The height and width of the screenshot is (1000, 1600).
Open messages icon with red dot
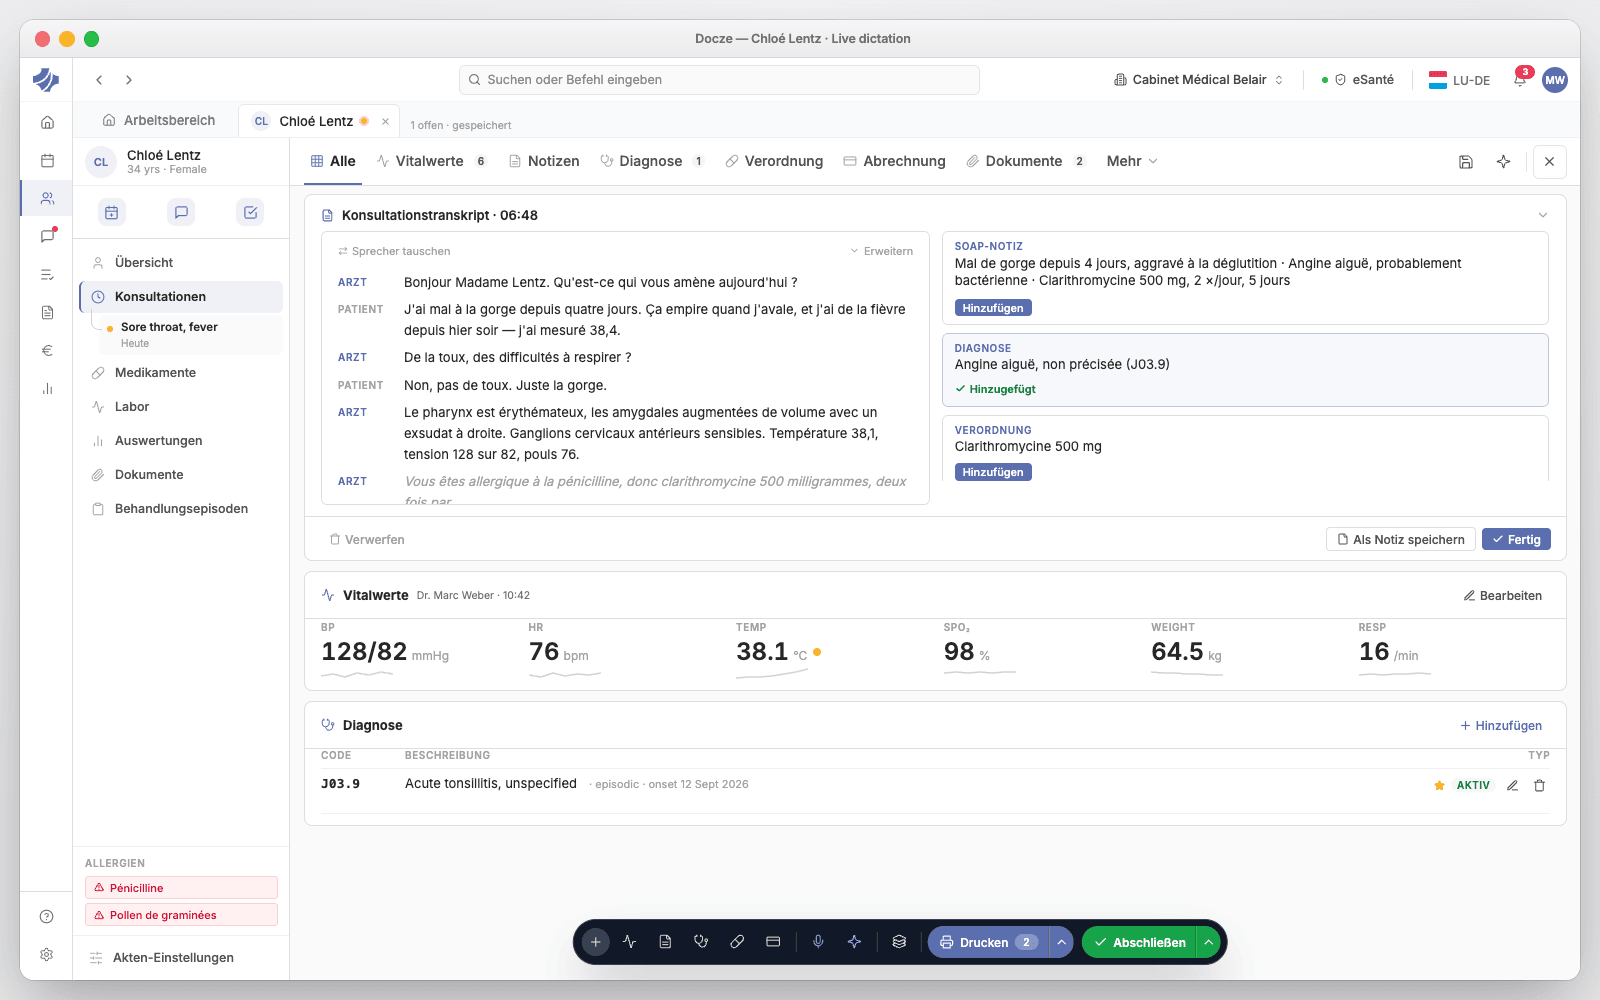(x=47, y=236)
